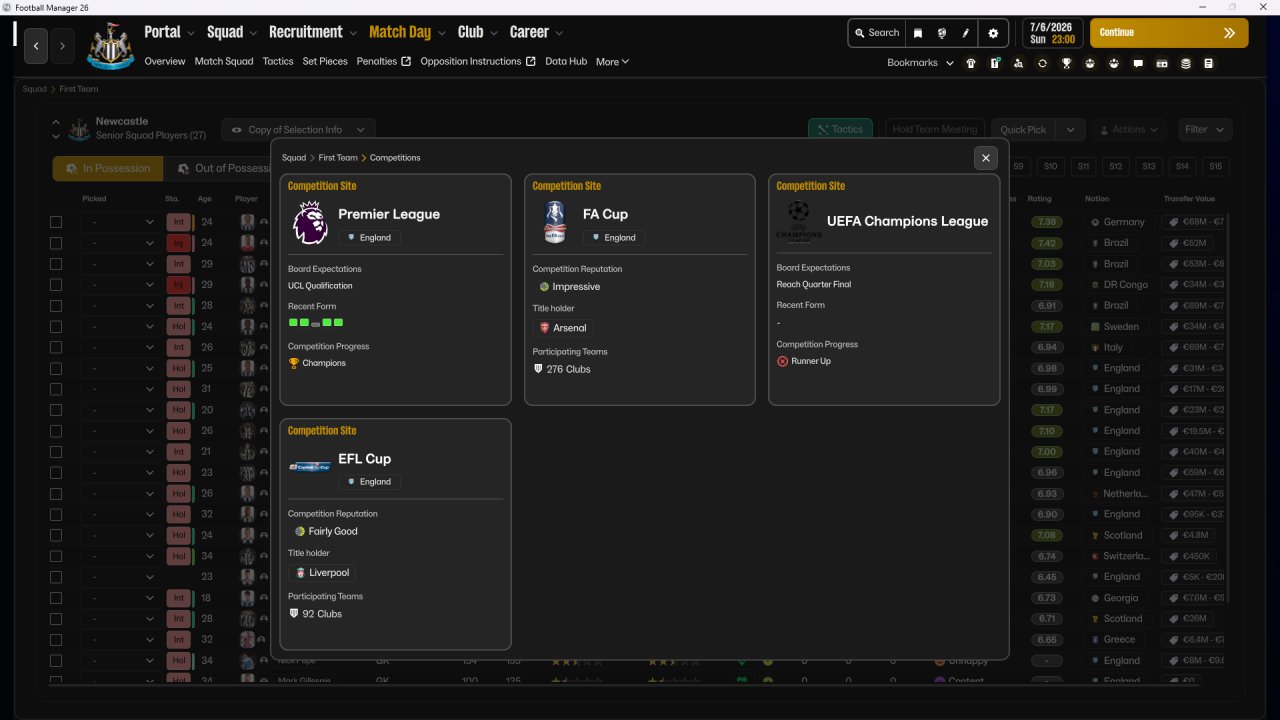Click the person with magnifier shortcut icon
Image resolution: width=1280 pixels, height=720 pixels.
pyautogui.click(x=1018, y=63)
